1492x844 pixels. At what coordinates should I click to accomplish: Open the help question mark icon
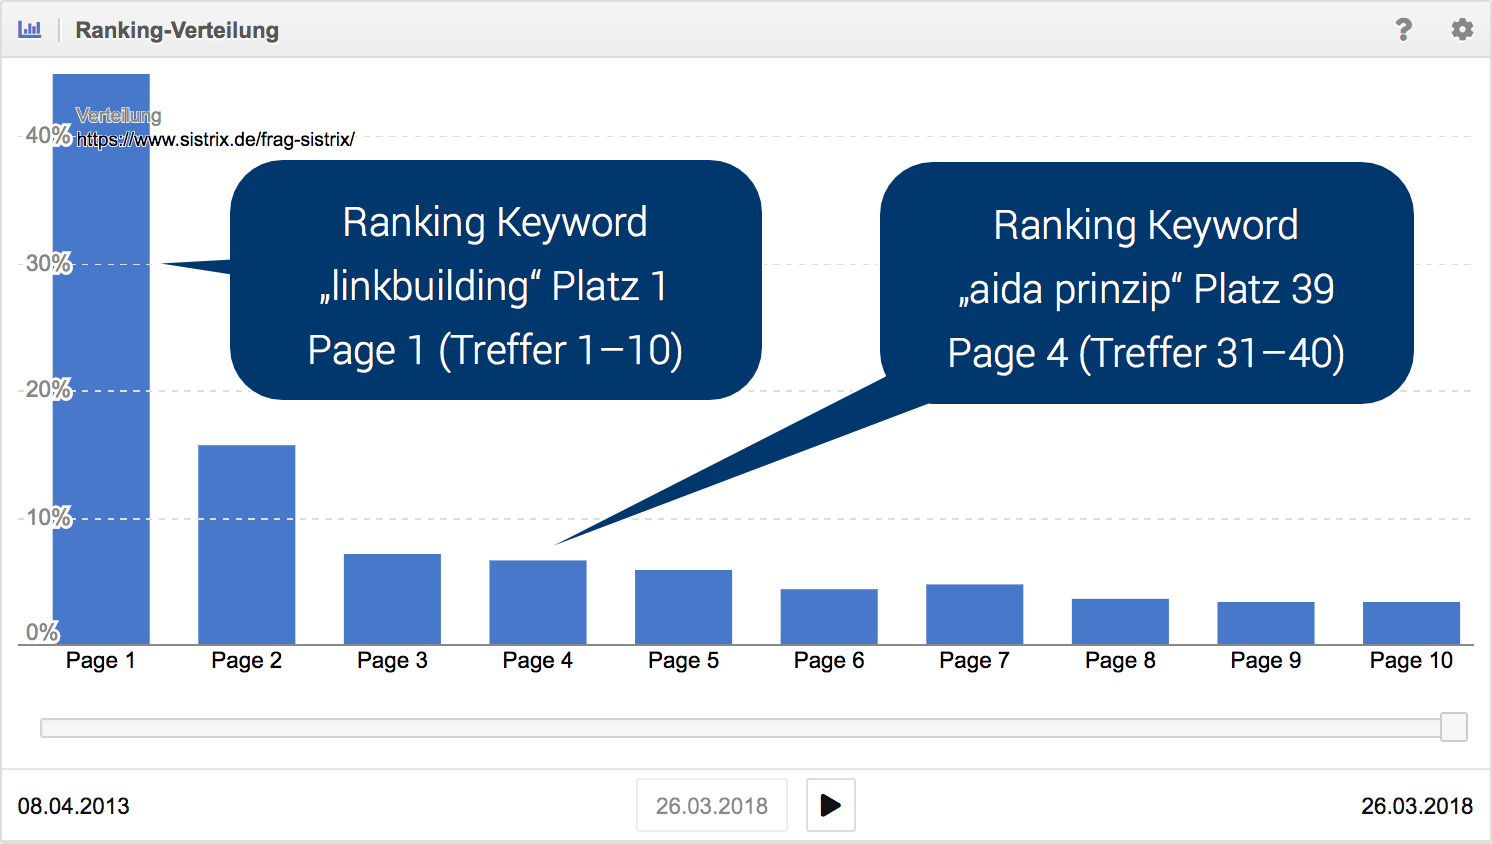(x=1404, y=30)
